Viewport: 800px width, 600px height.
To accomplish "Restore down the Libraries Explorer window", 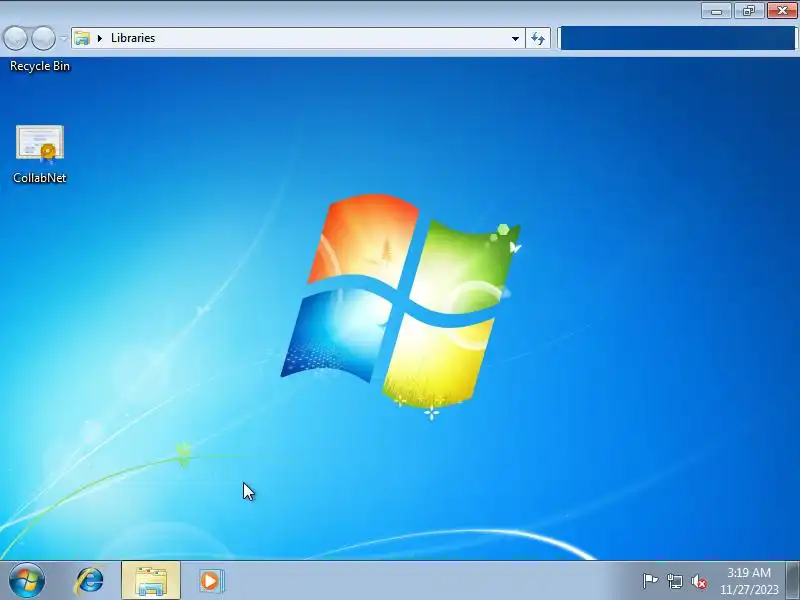I will pos(748,11).
